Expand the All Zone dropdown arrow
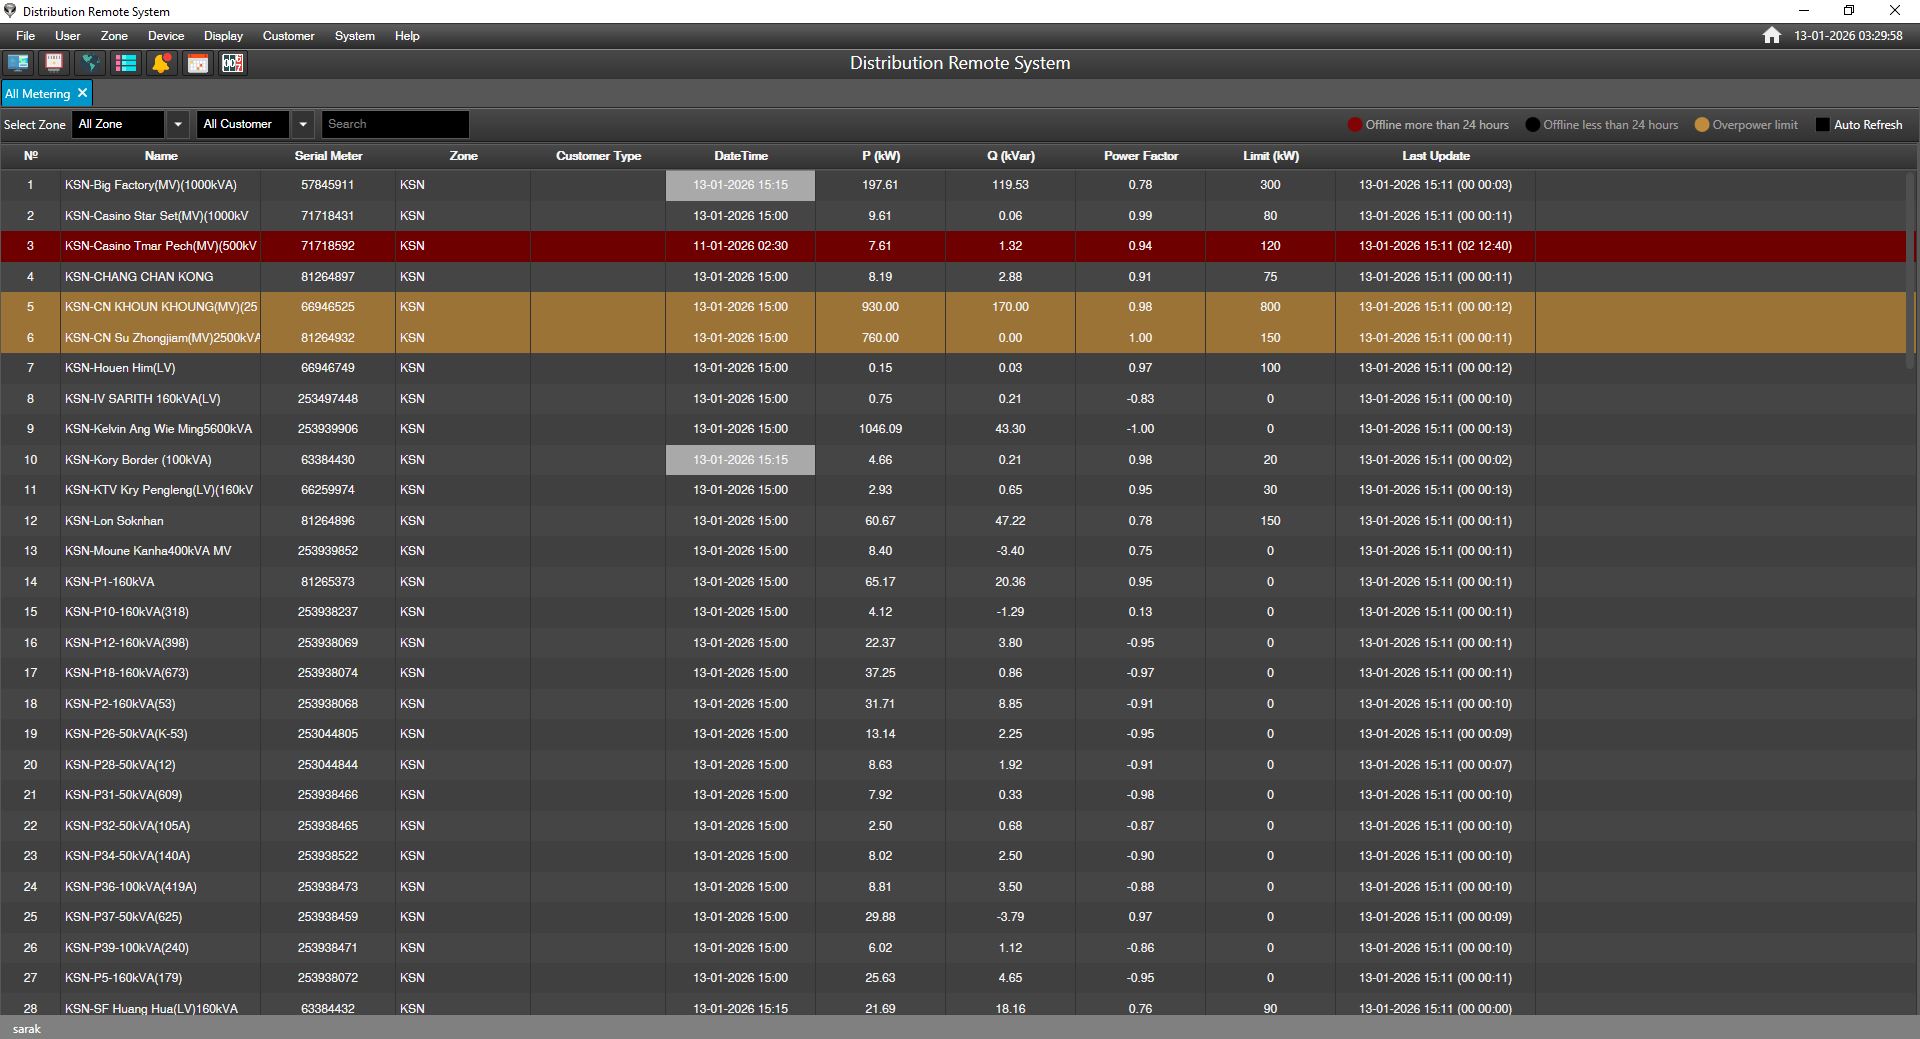The image size is (1920, 1039). pos(178,124)
